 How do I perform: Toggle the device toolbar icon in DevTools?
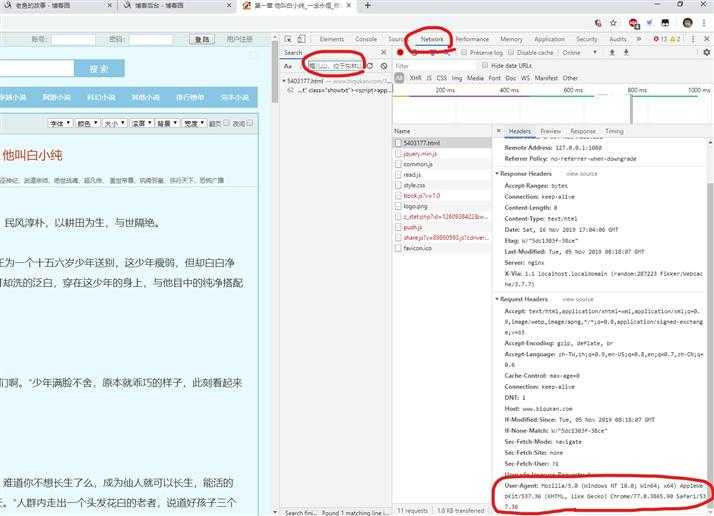pos(301,39)
